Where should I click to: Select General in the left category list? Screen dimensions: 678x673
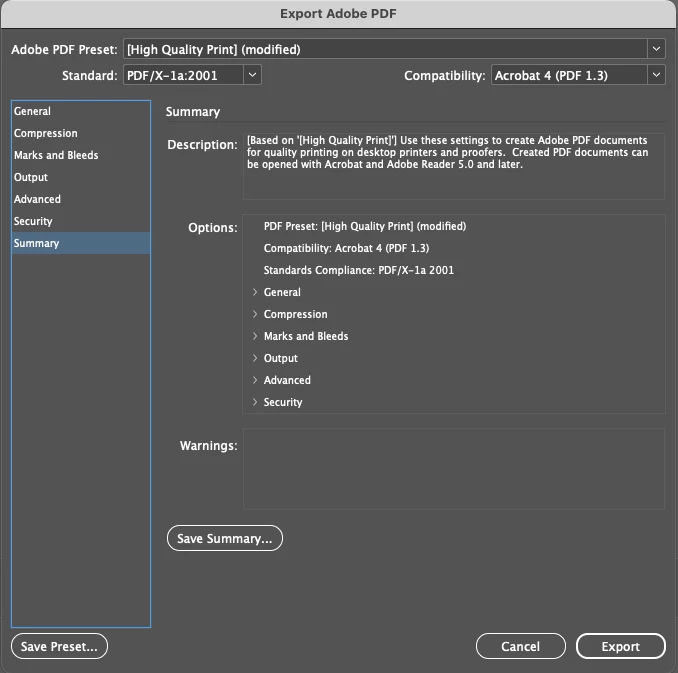tap(81, 111)
